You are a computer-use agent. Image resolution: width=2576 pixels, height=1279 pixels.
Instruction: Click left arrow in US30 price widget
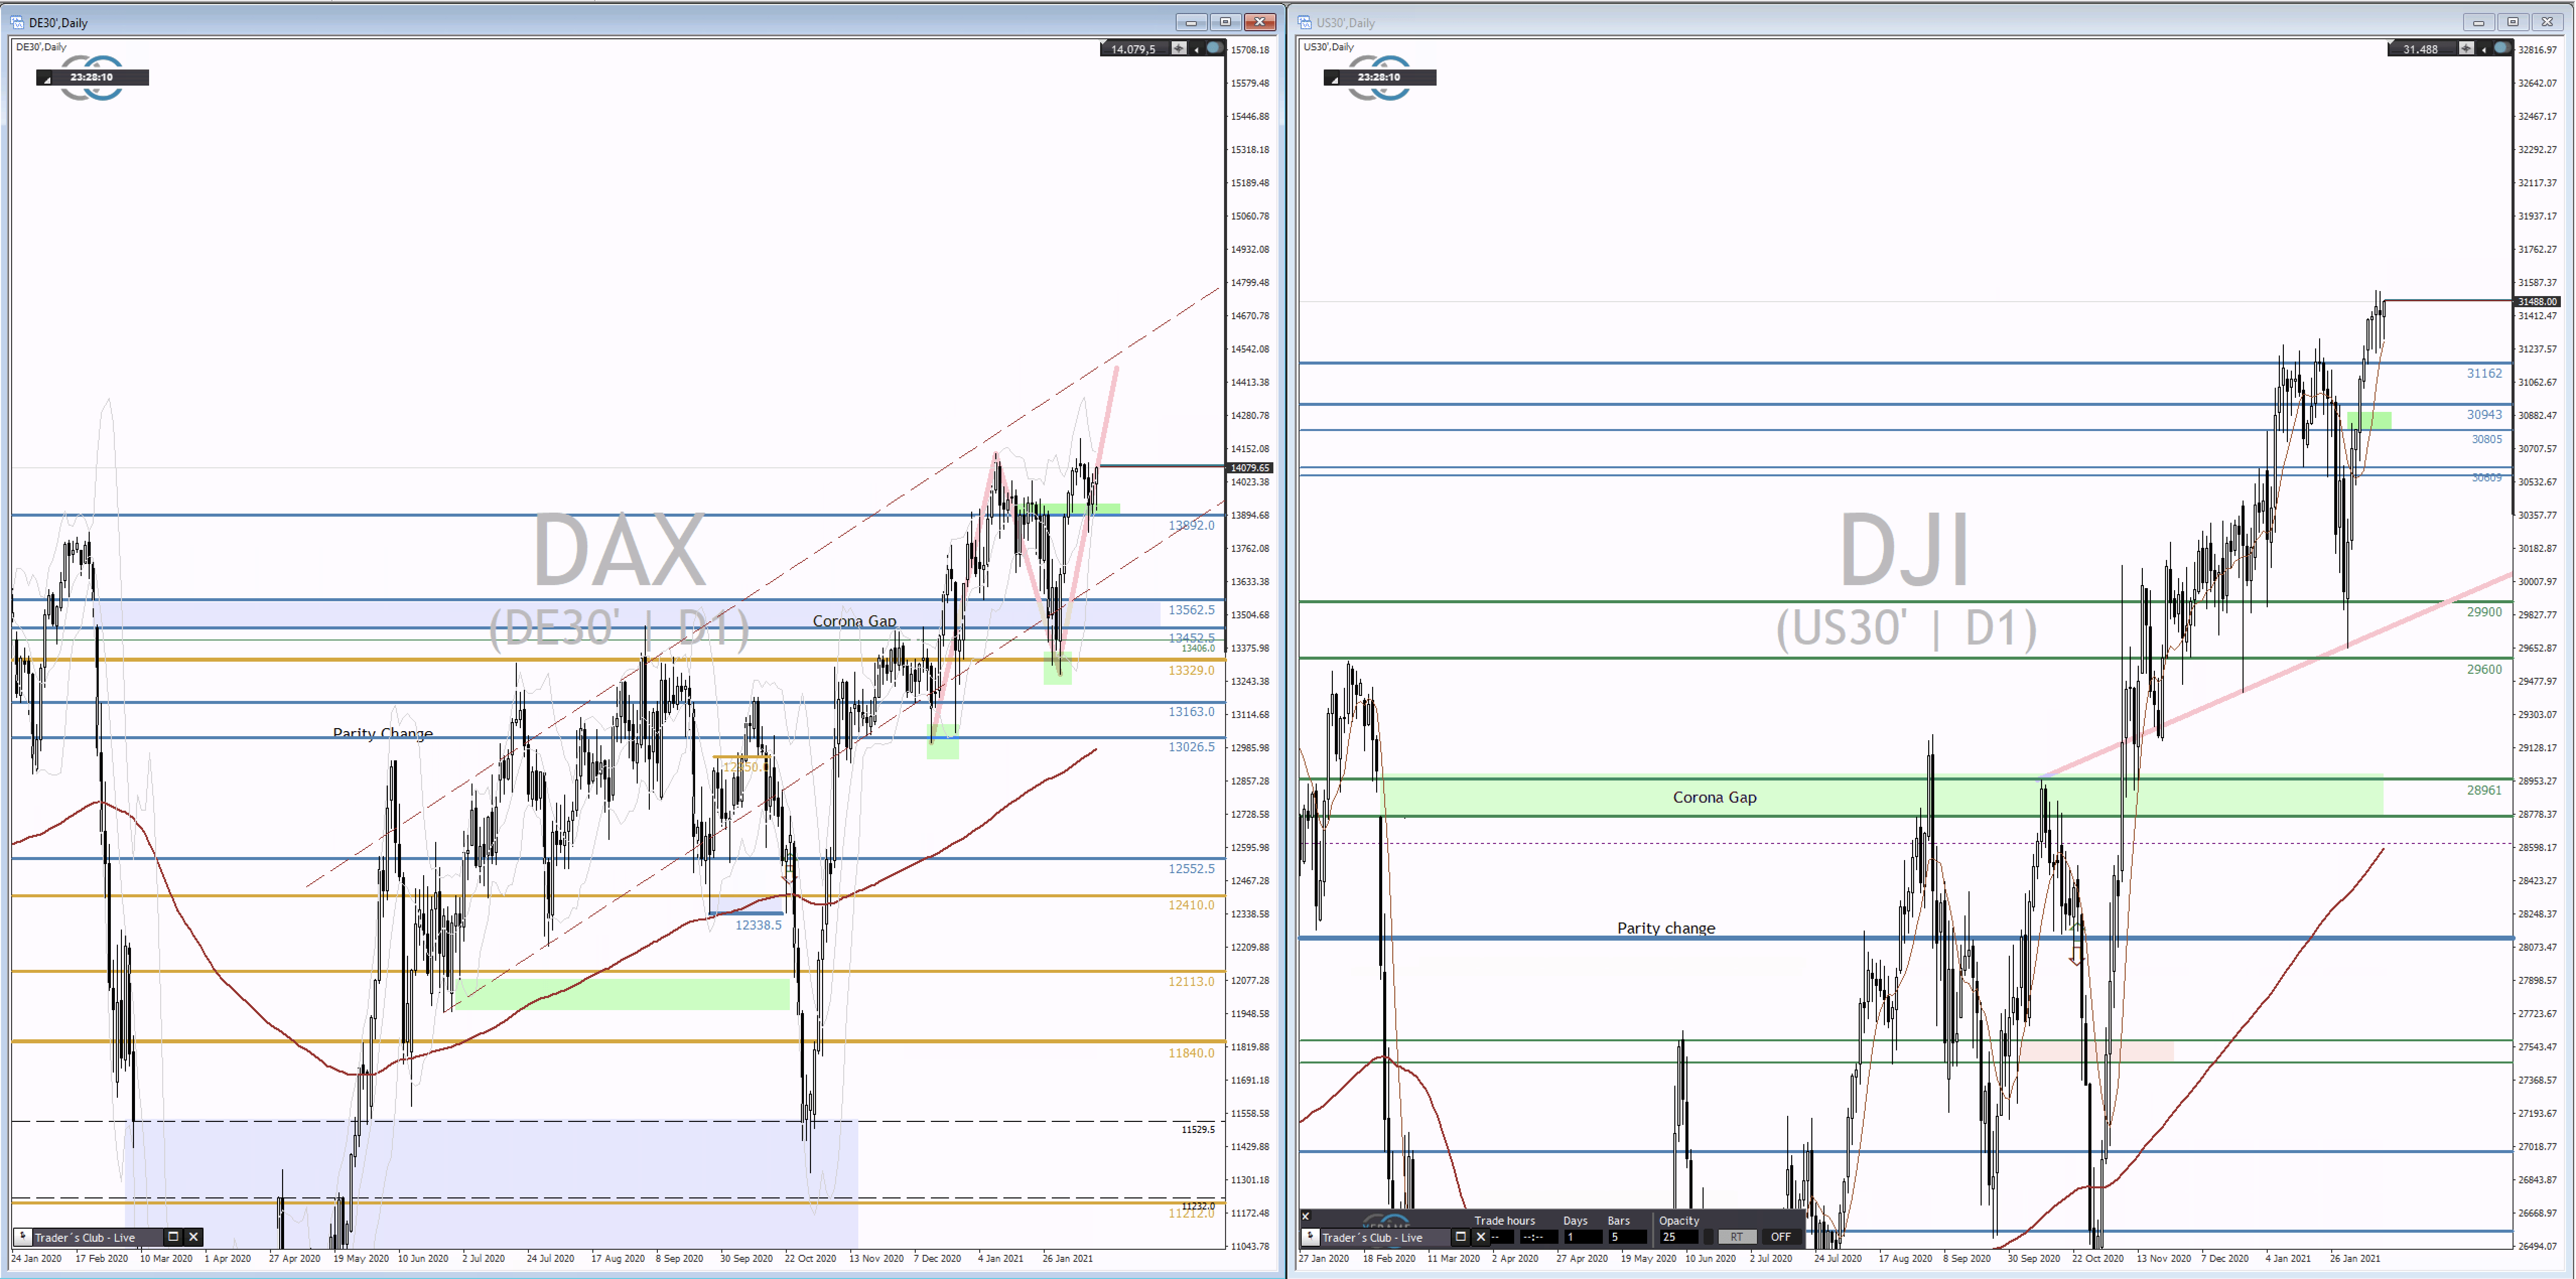point(2483,49)
